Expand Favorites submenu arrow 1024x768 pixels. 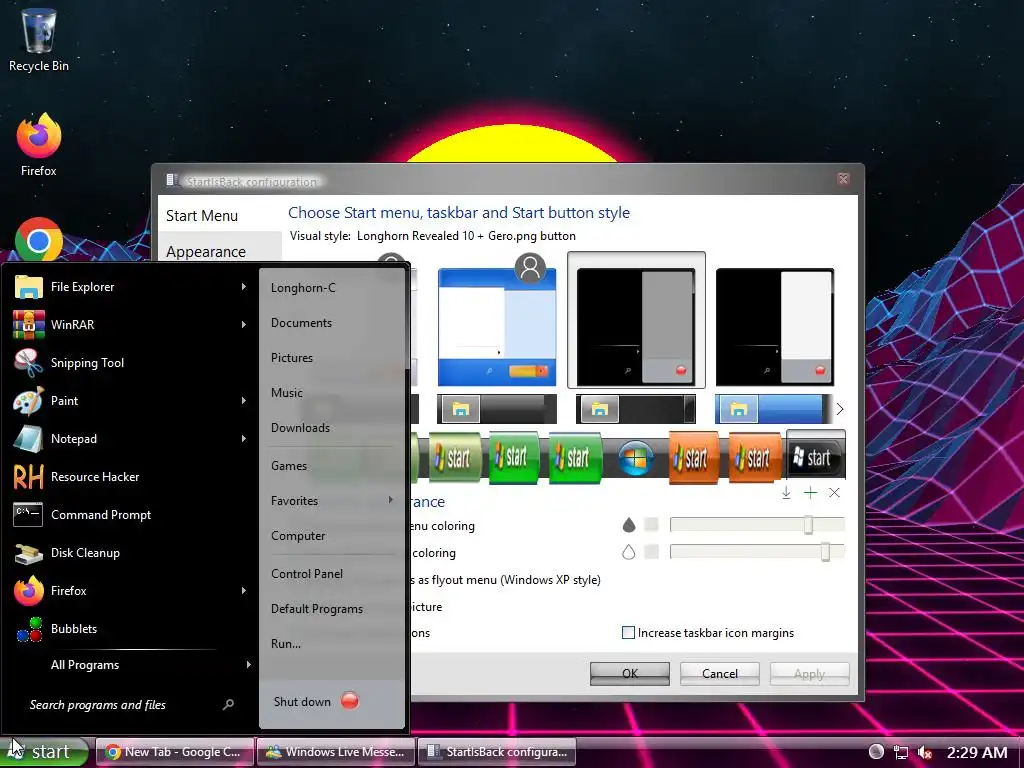point(391,500)
